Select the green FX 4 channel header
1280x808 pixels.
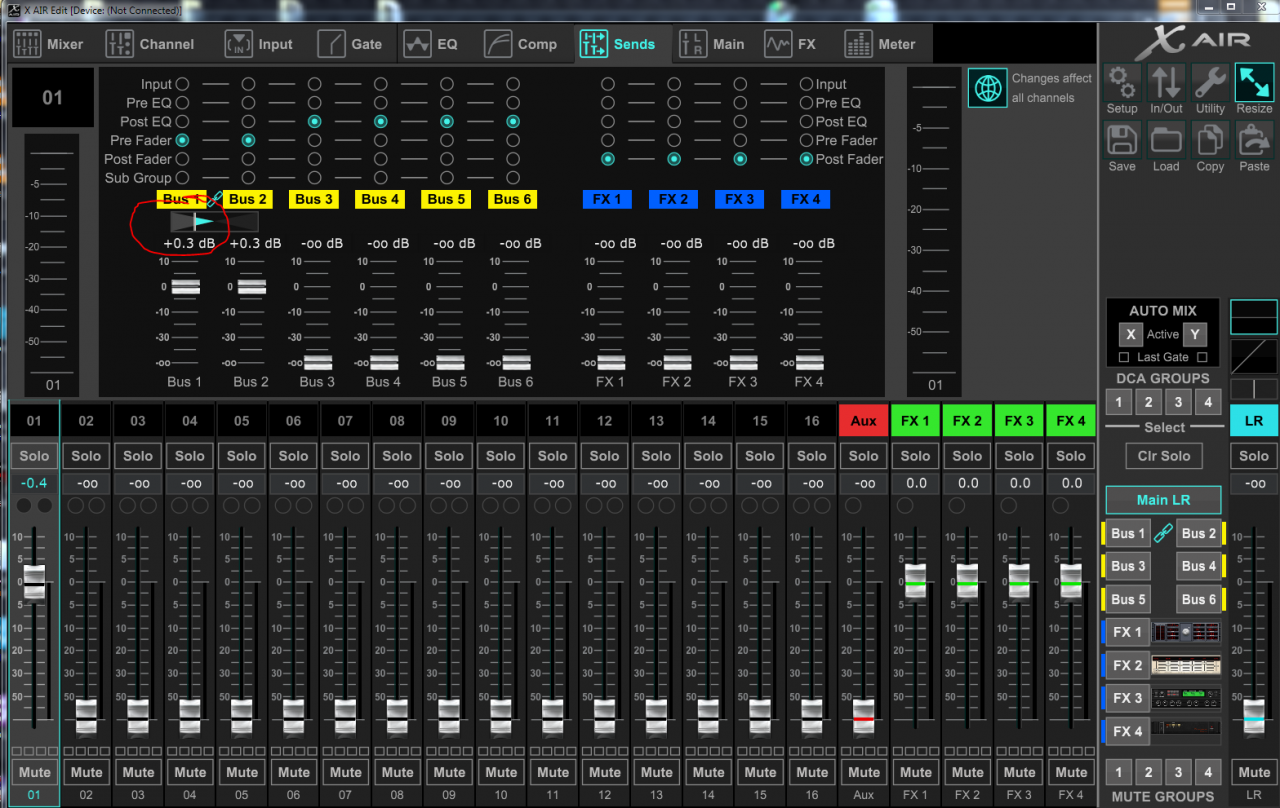pos(1071,421)
